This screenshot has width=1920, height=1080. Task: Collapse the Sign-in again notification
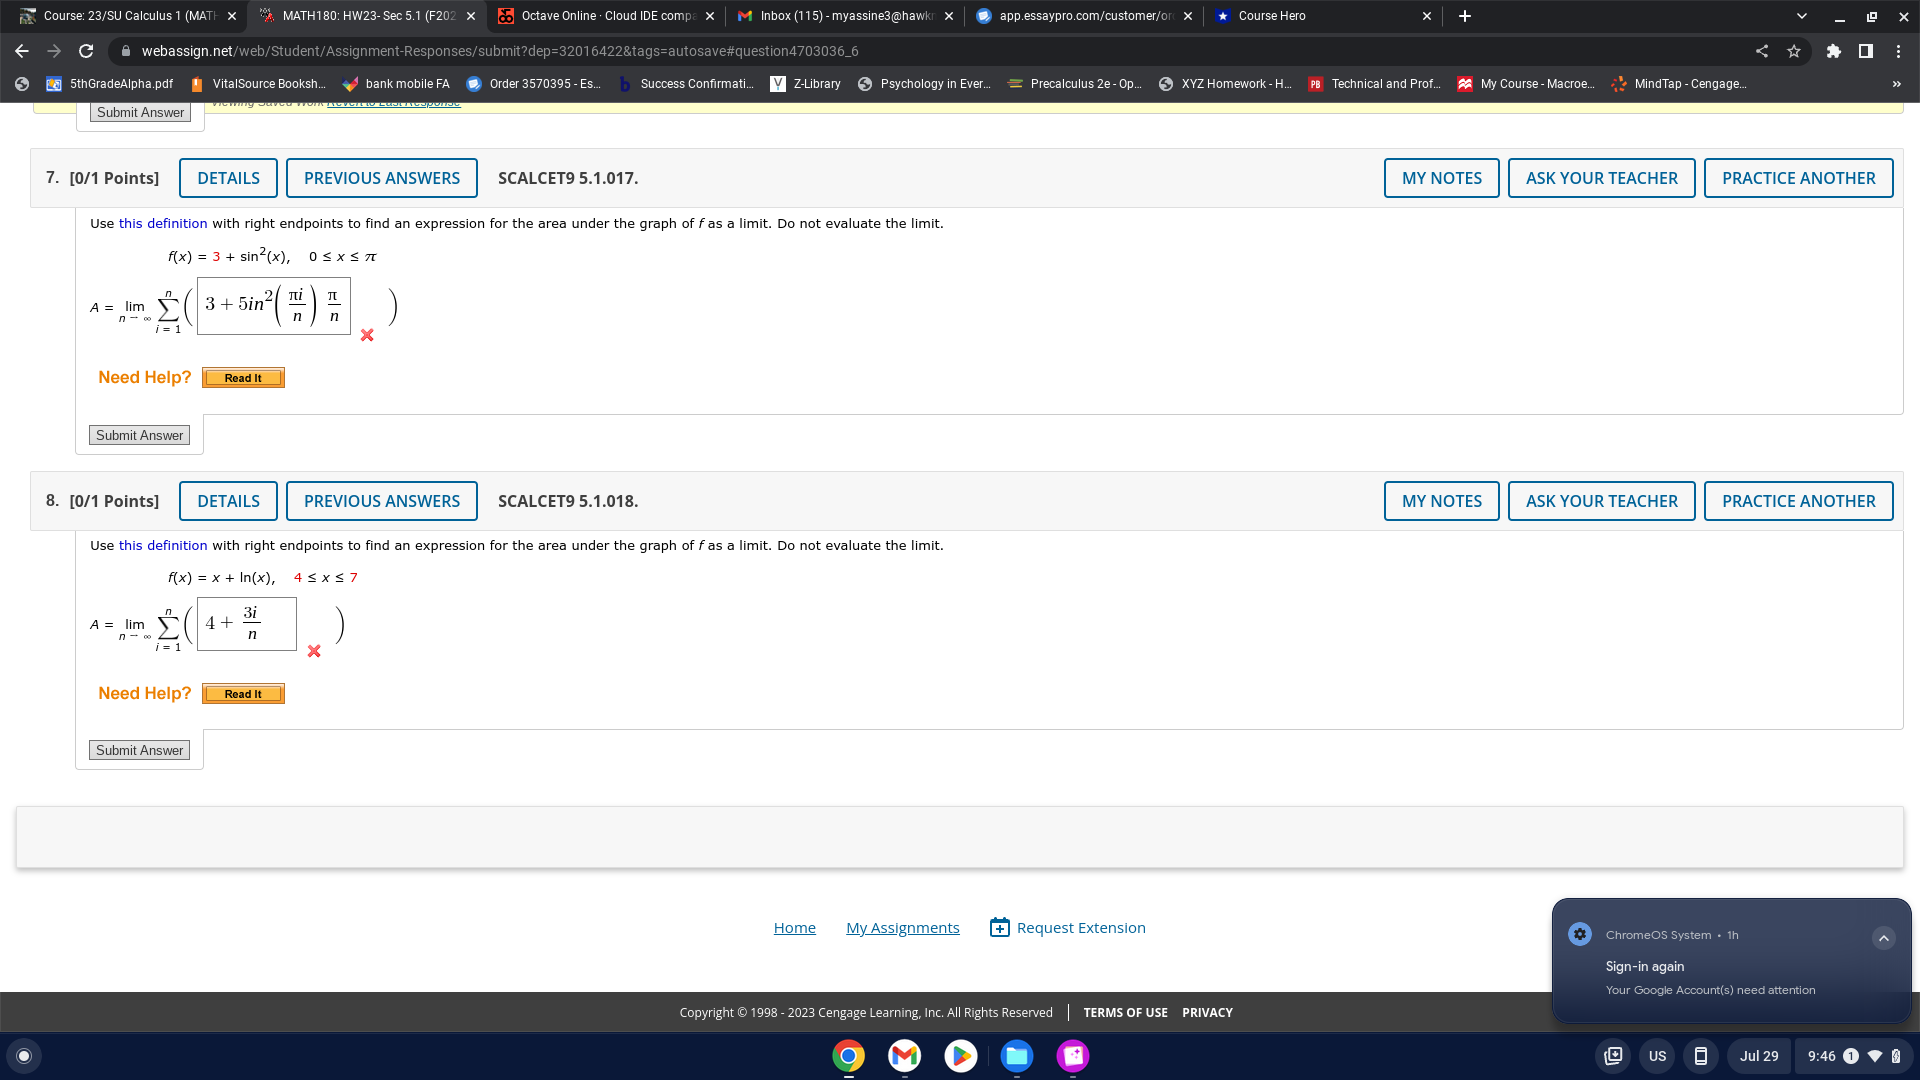1884,938
